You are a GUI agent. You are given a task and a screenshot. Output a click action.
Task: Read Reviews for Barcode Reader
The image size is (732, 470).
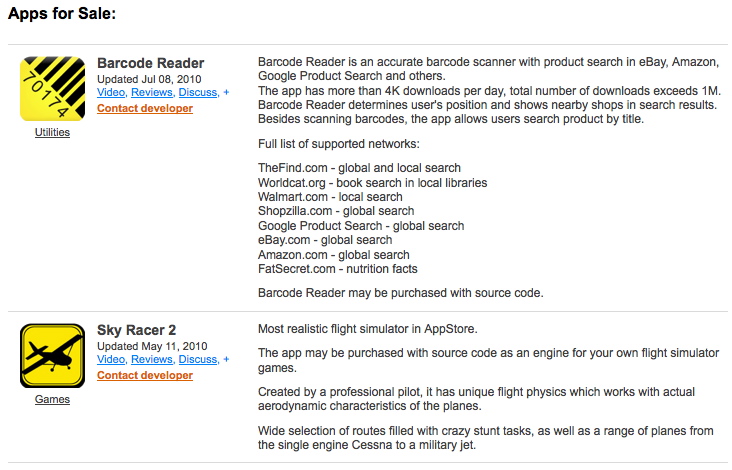click(152, 92)
